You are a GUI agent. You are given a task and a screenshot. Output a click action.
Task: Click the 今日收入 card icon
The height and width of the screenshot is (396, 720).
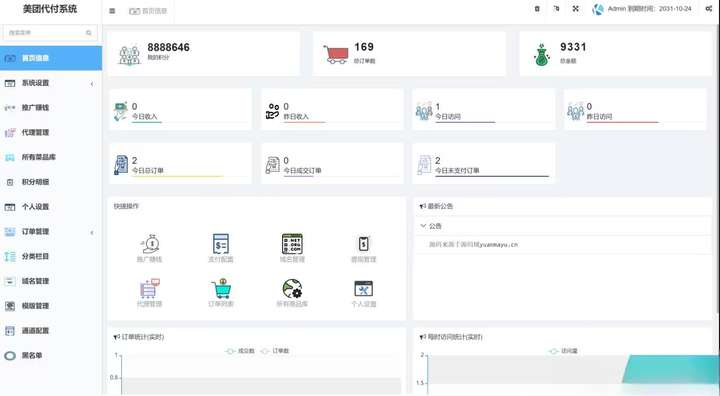pyautogui.click(x=121, y=111)
